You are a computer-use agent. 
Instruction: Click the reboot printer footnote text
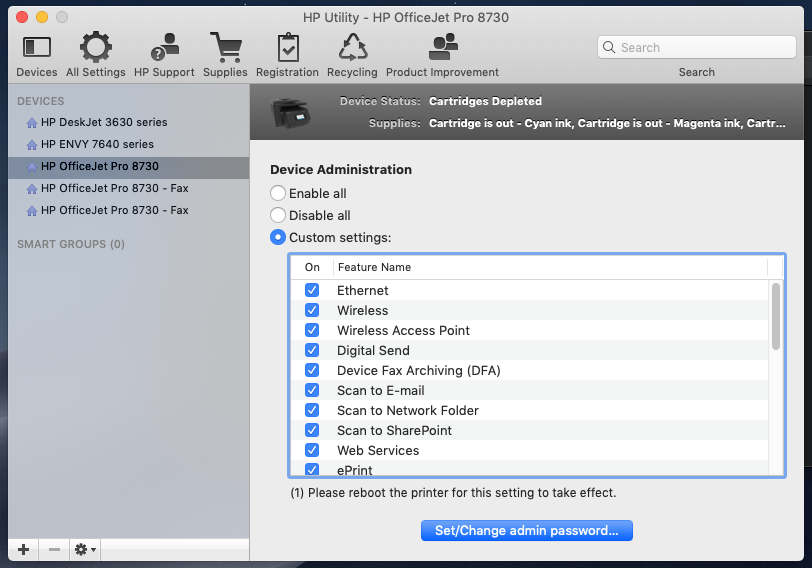point(453,492)
